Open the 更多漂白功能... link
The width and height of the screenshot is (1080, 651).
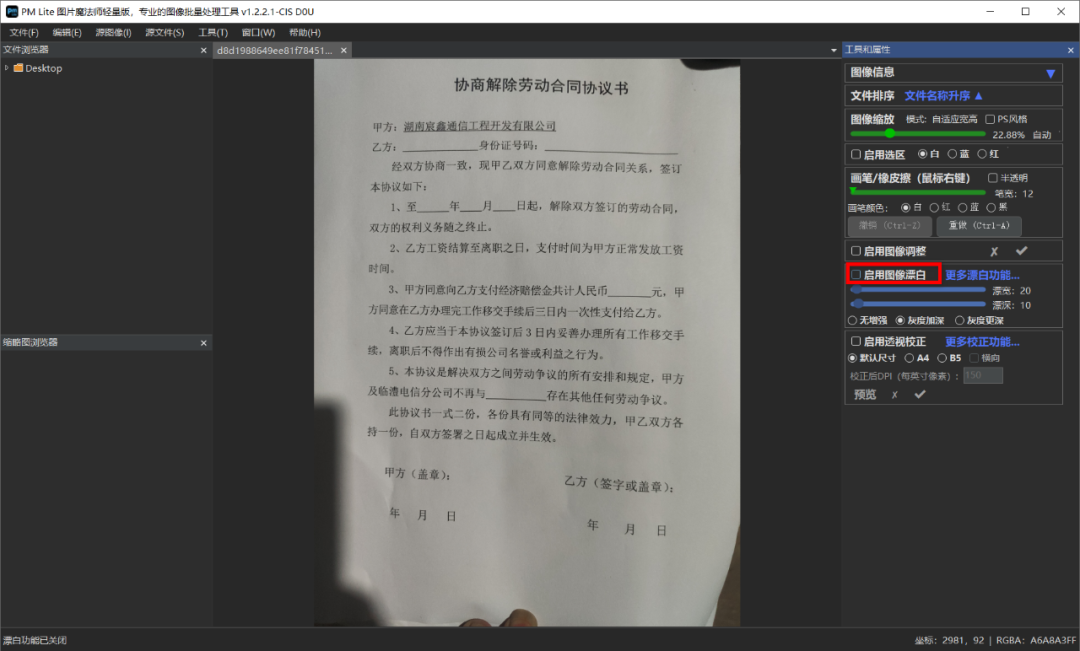982,275
